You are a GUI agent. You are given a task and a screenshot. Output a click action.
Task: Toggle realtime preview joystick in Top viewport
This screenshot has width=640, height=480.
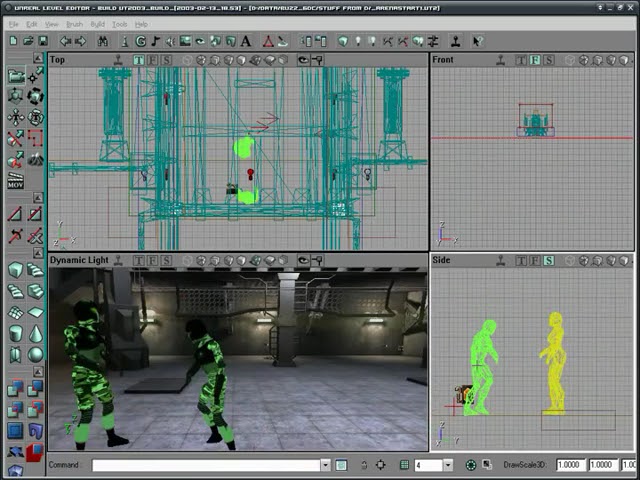click(118, 60)
